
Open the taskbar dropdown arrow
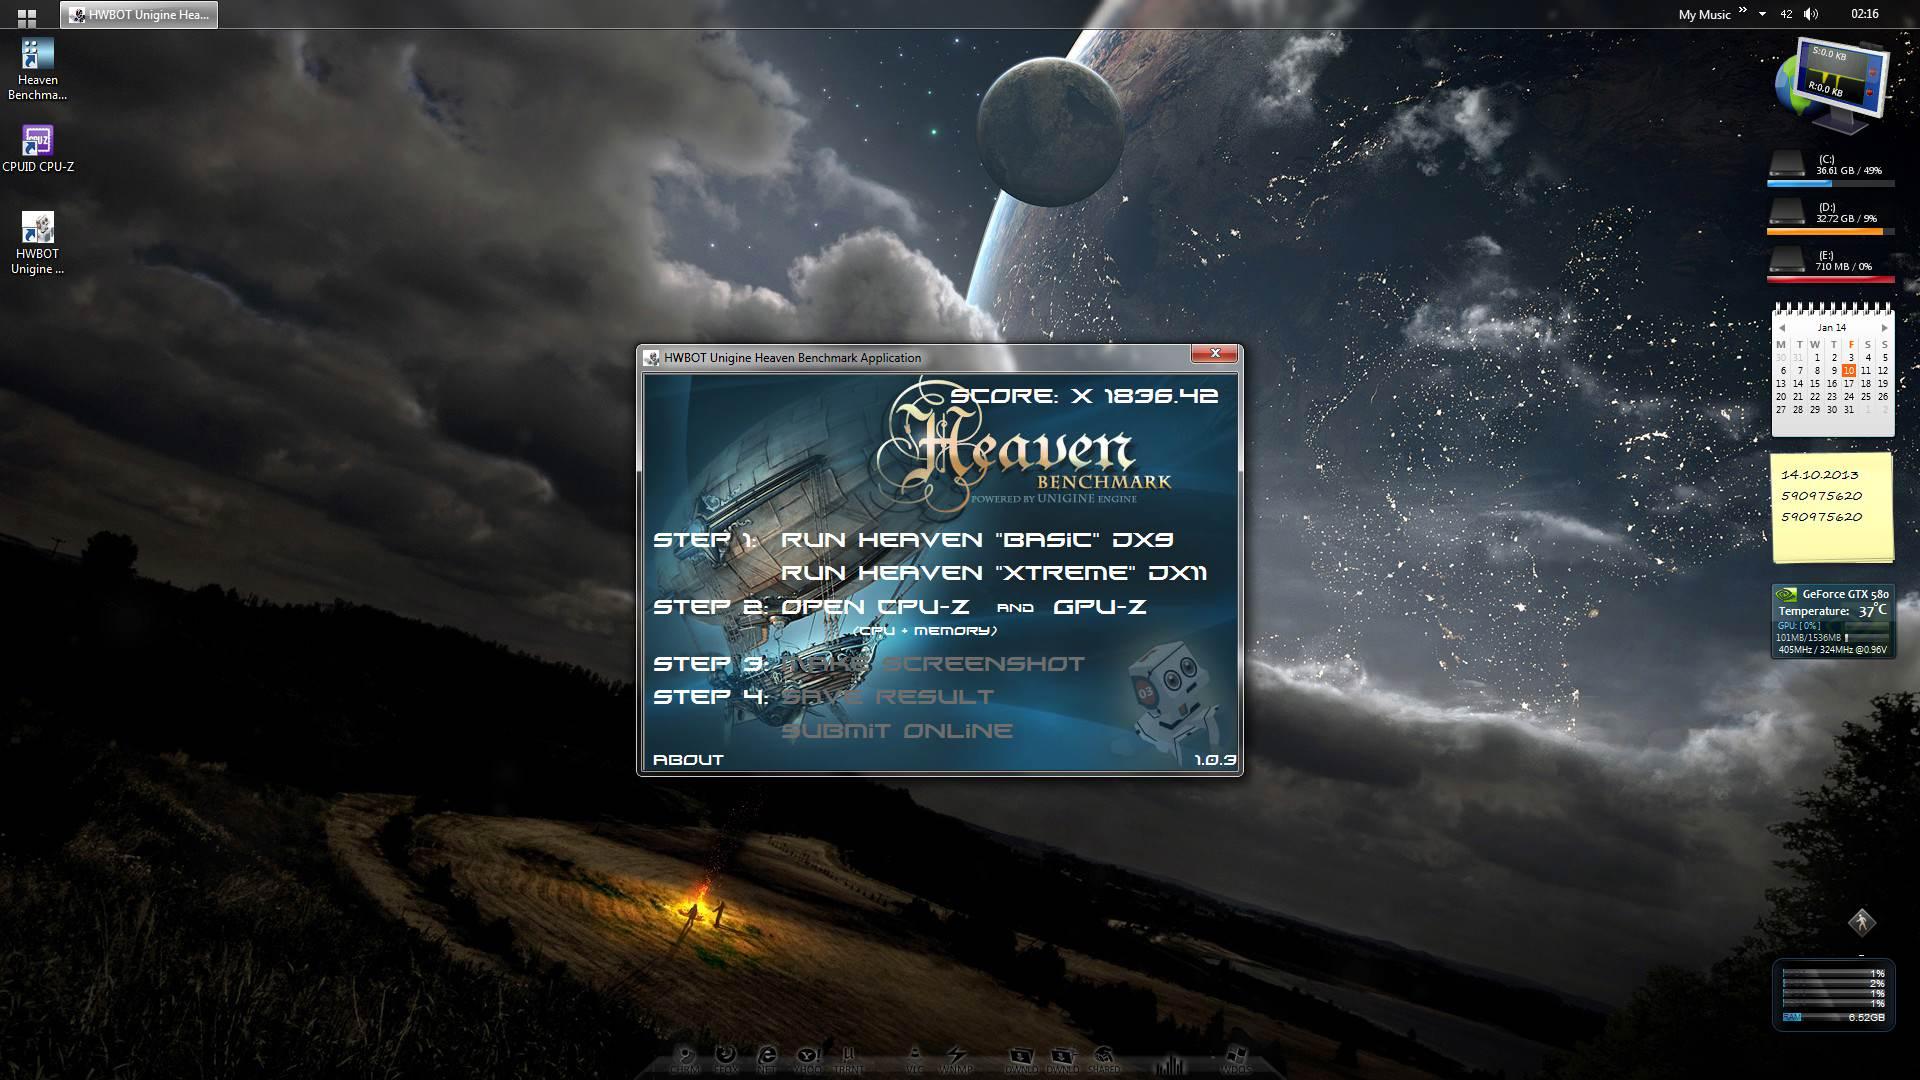[1761, 14]
